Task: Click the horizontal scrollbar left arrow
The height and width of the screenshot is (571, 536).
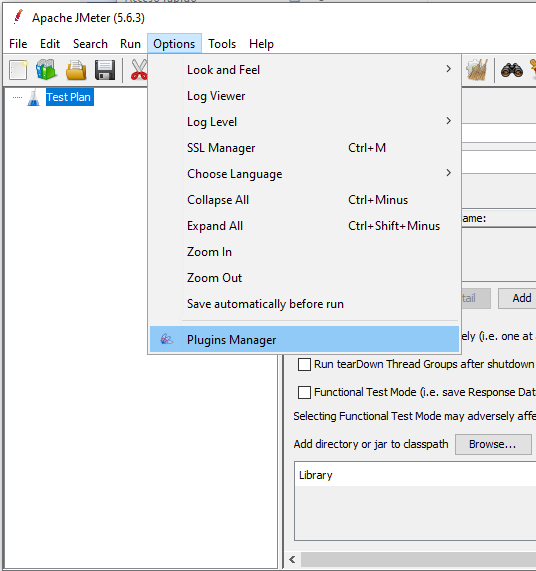Action: 292,559
